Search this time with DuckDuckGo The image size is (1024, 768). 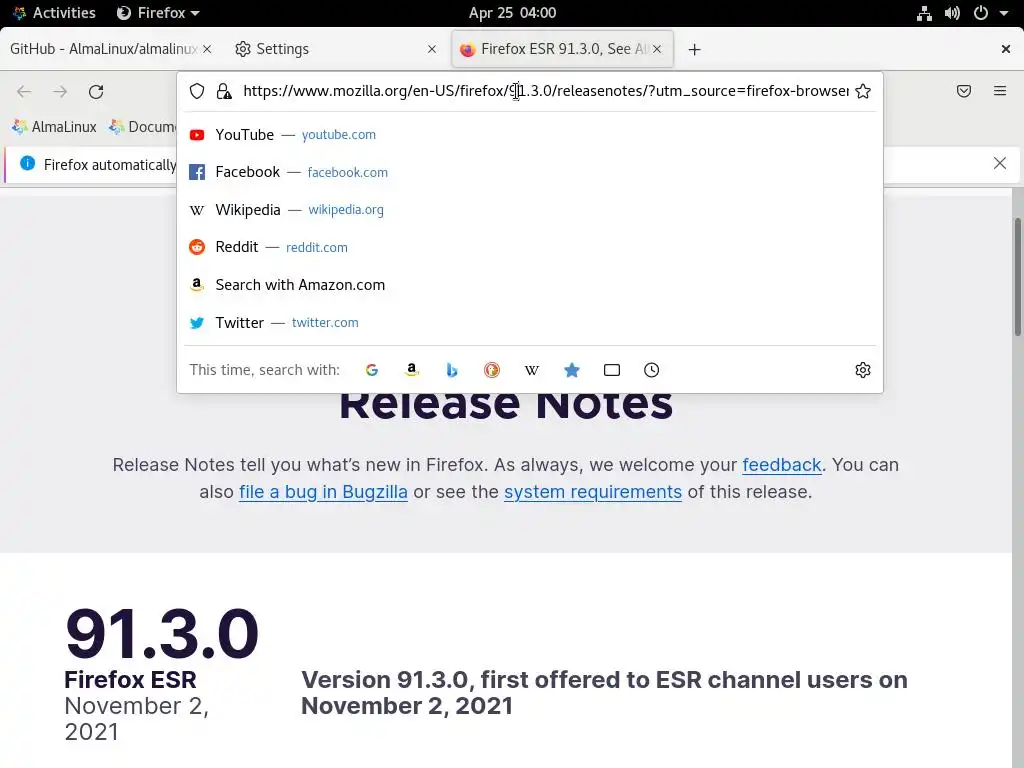pyautogui.click(x=492, y=370)
